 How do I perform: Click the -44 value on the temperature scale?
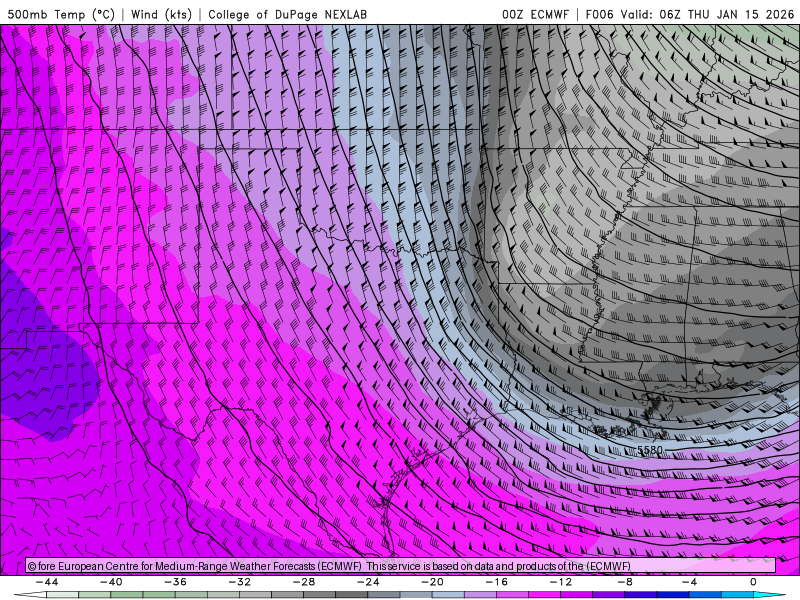(46, 582)
